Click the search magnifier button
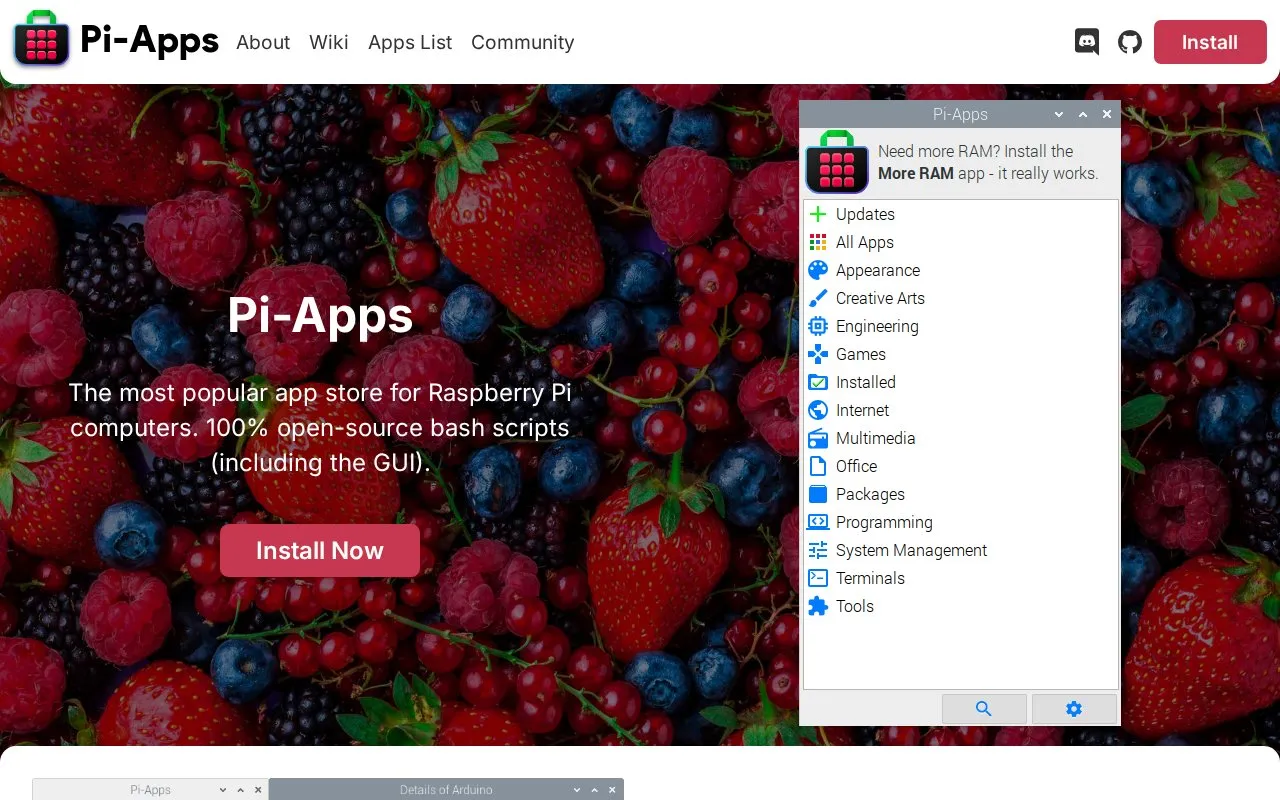The image size is (1280, 800). click(984, 709)
